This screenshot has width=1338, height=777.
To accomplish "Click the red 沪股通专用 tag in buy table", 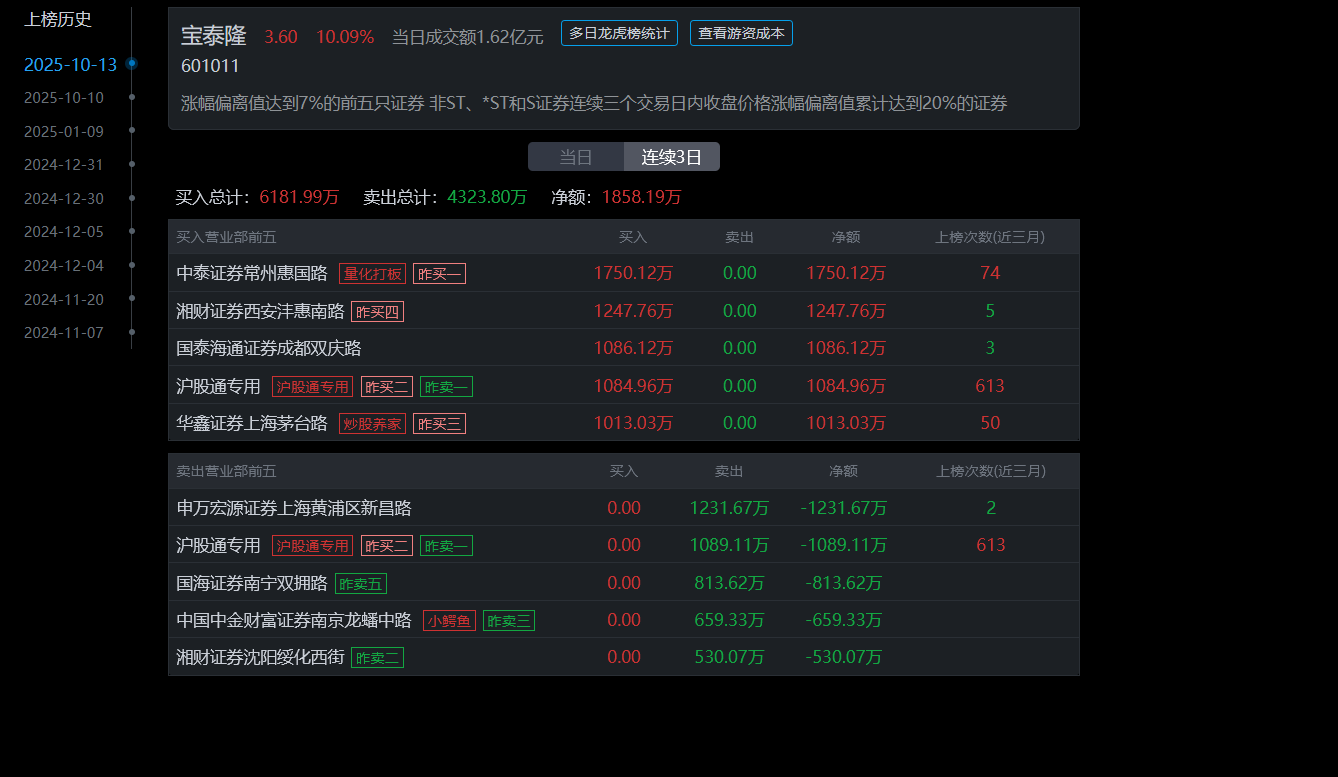I will 313,387.
